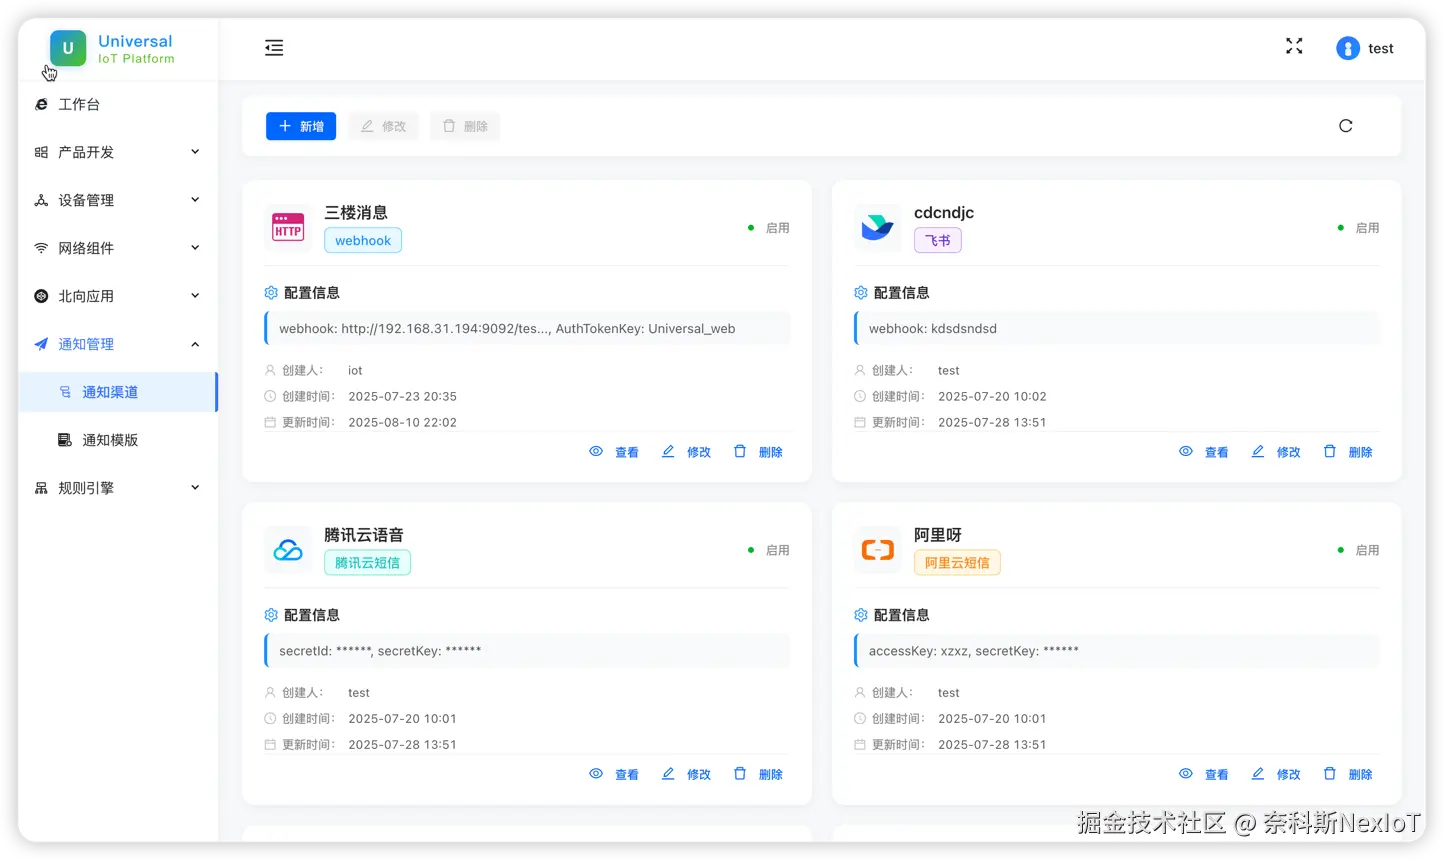The height and width of the screenshot is (860, 1444).
Task: Click the pencil 修改 icon on 腾讯云语音 card
Action: click(x=668, y=773)
